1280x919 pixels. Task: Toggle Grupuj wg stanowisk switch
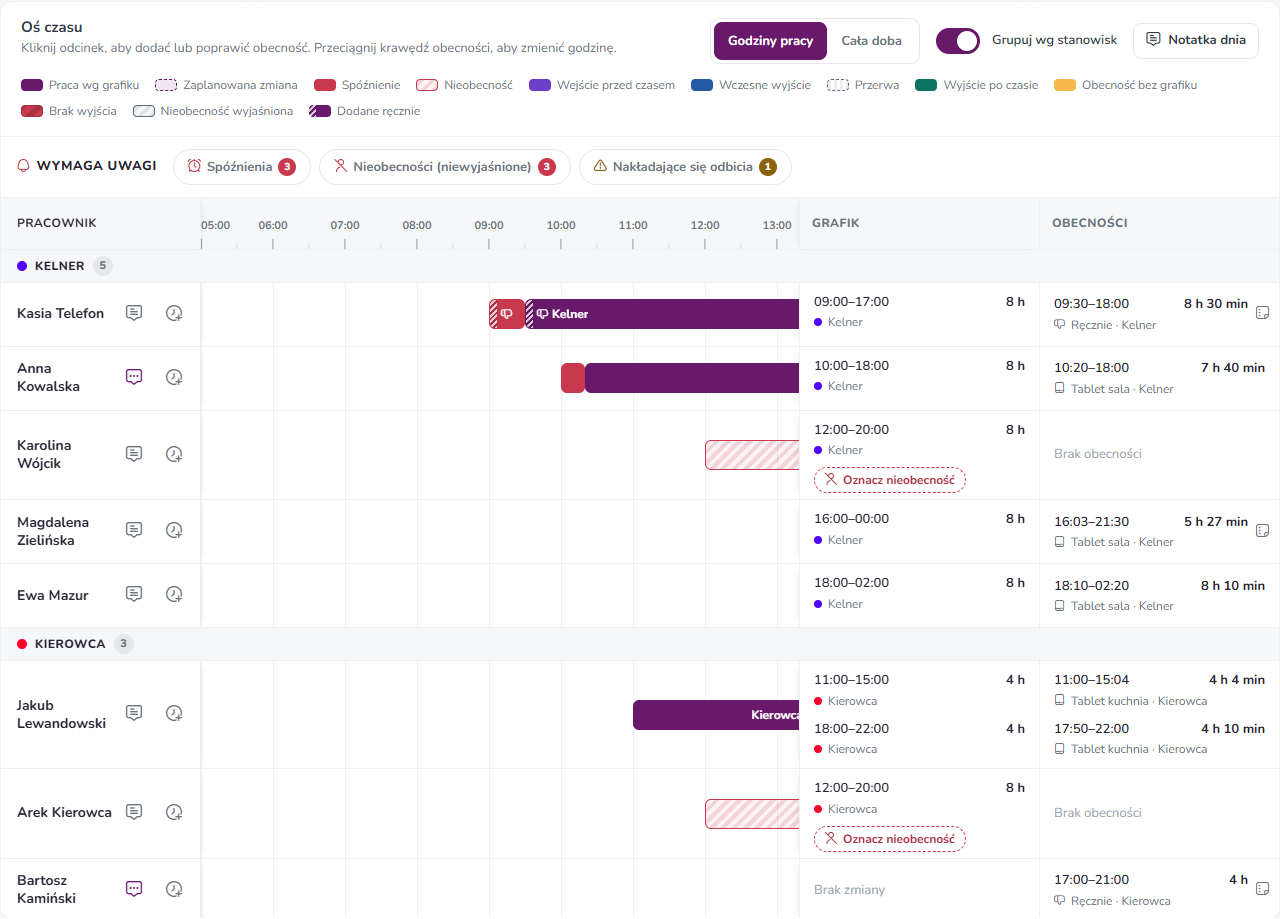click(958, 41)
